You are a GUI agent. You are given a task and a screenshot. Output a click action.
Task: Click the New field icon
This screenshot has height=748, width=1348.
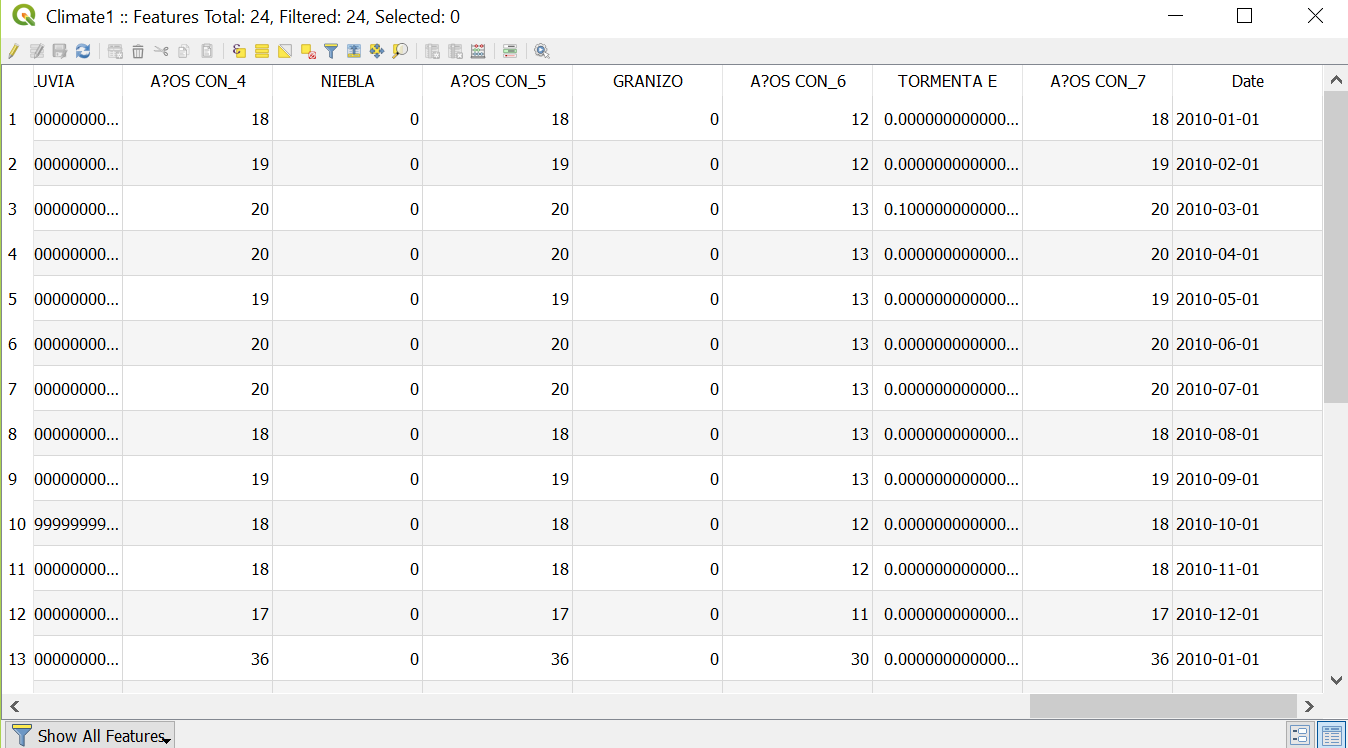click(432, 51)
